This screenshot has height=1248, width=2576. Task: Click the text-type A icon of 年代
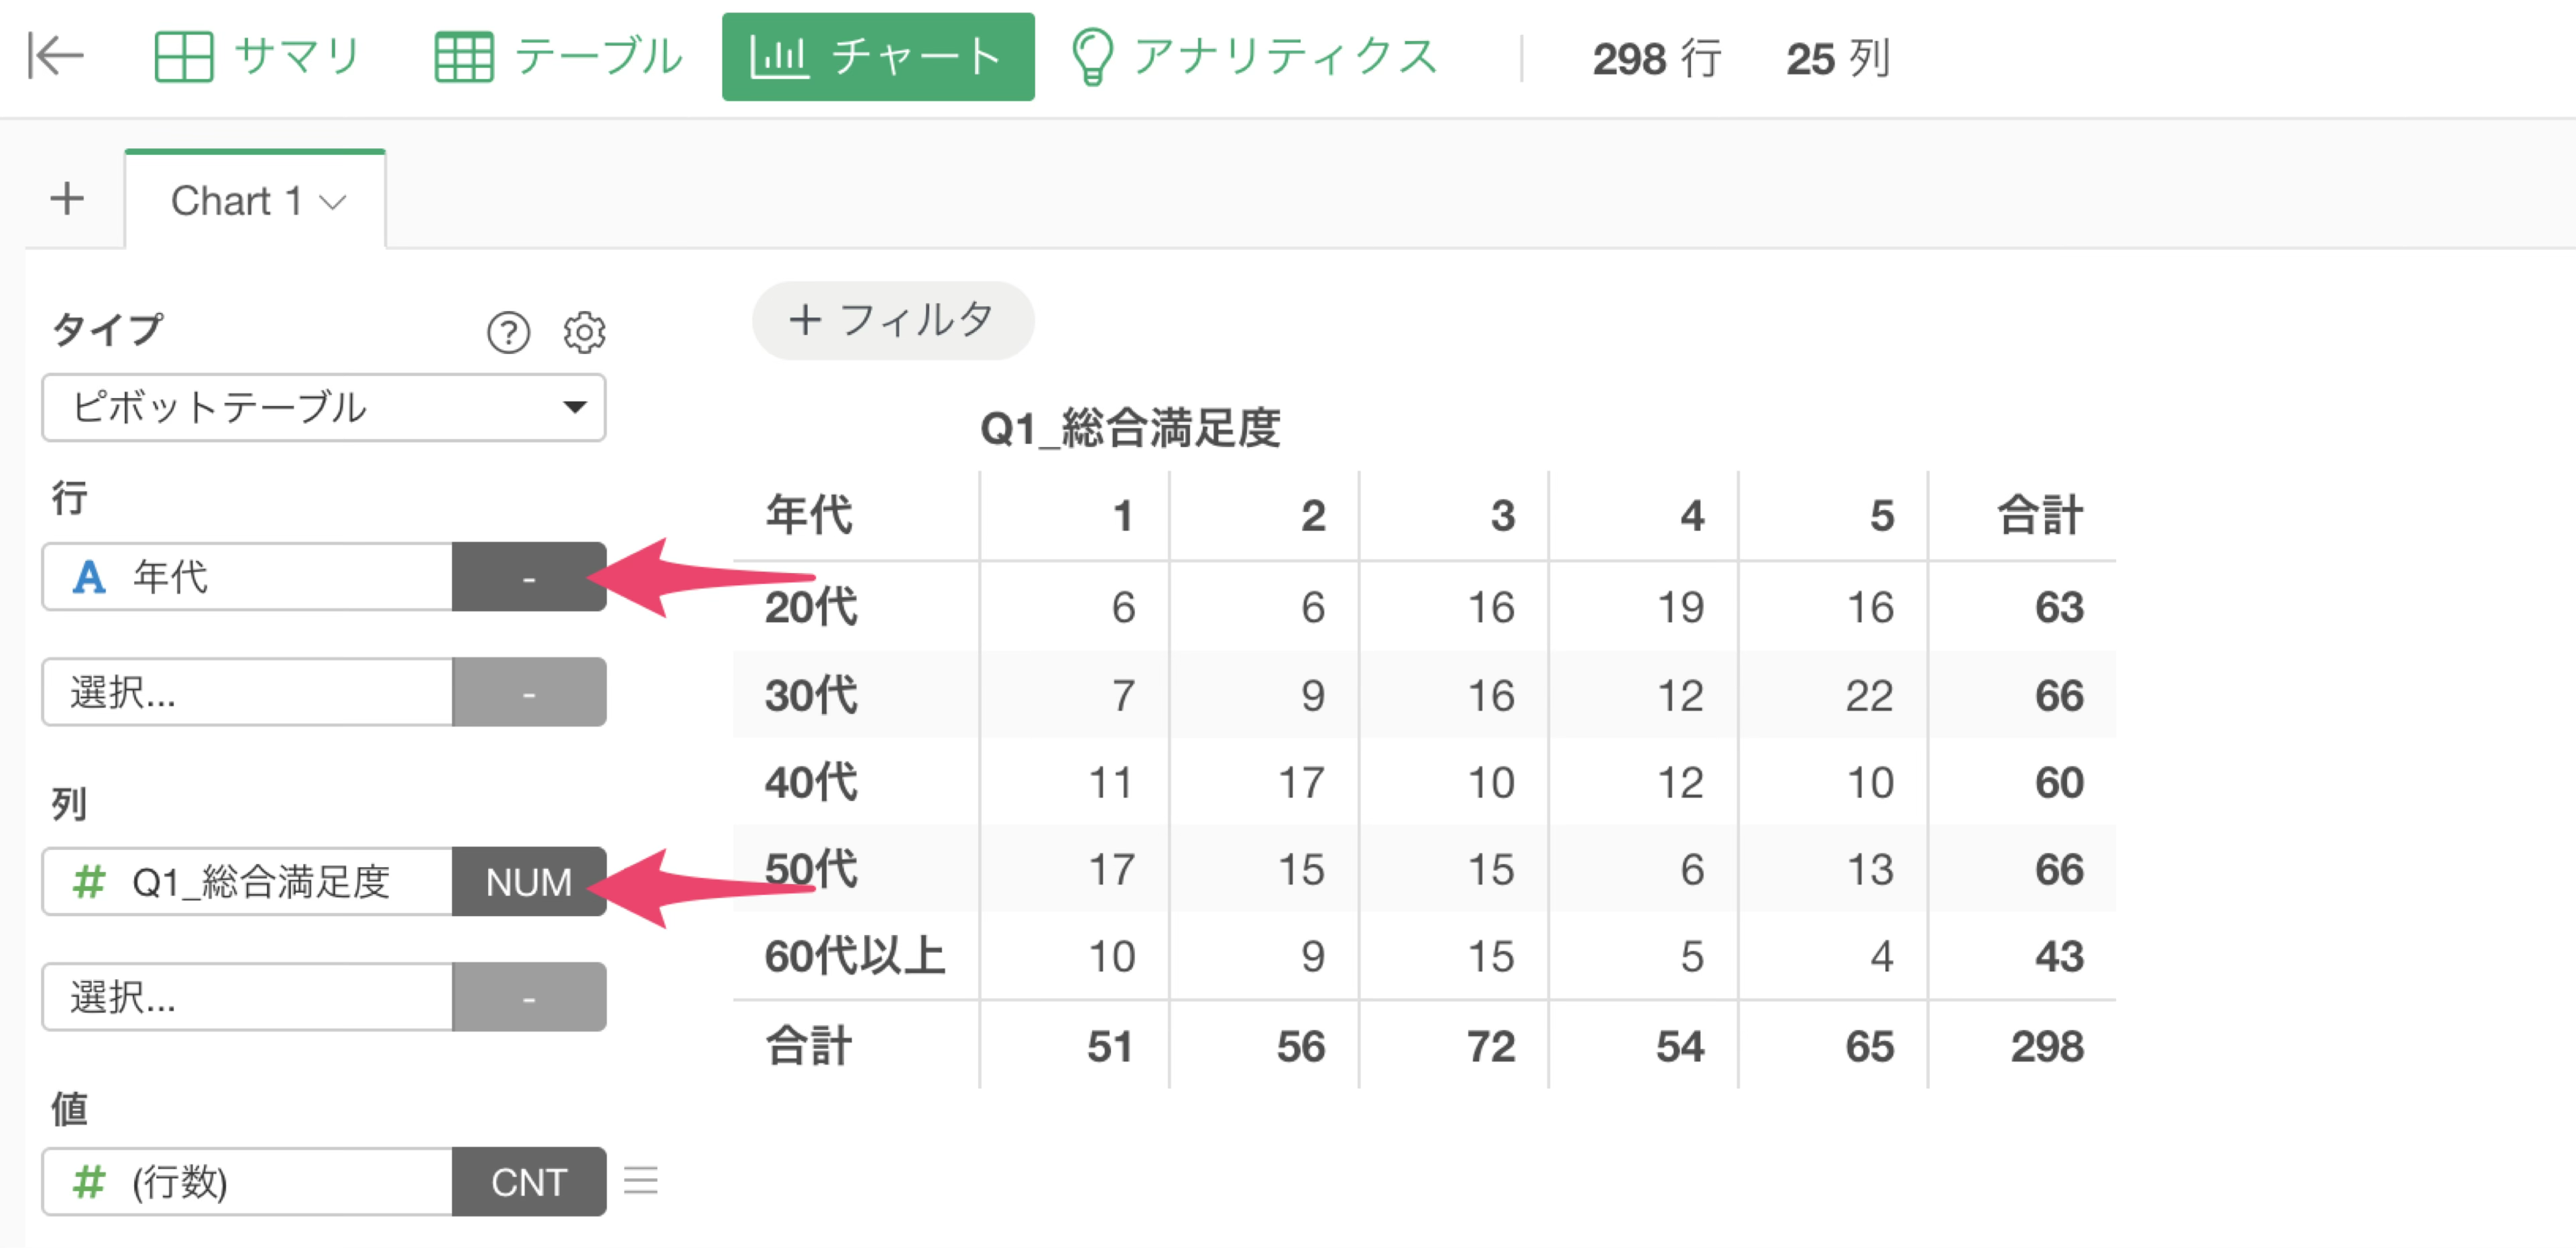pyautogui.click(x=89, y=577)
